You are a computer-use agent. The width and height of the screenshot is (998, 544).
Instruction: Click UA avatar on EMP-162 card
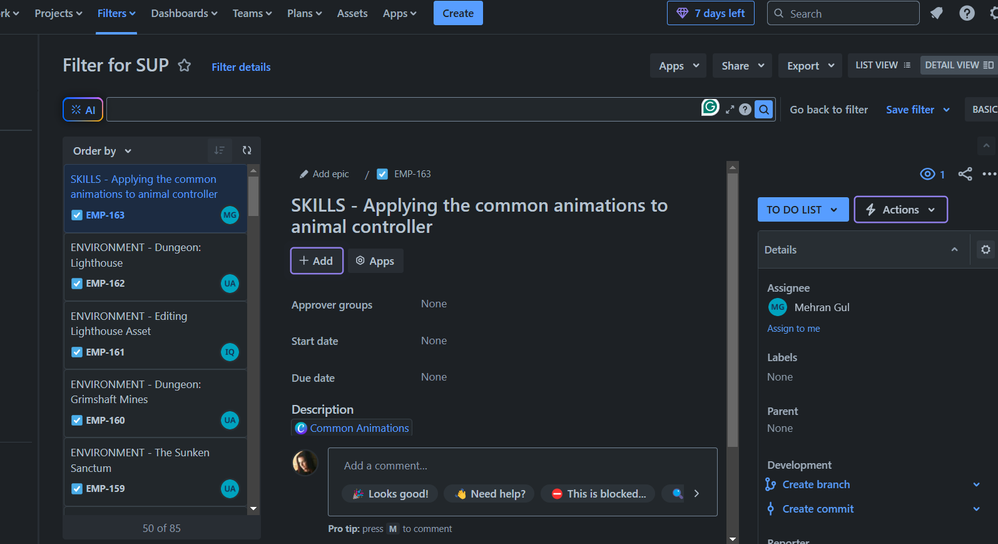click(x=230, y=283)
